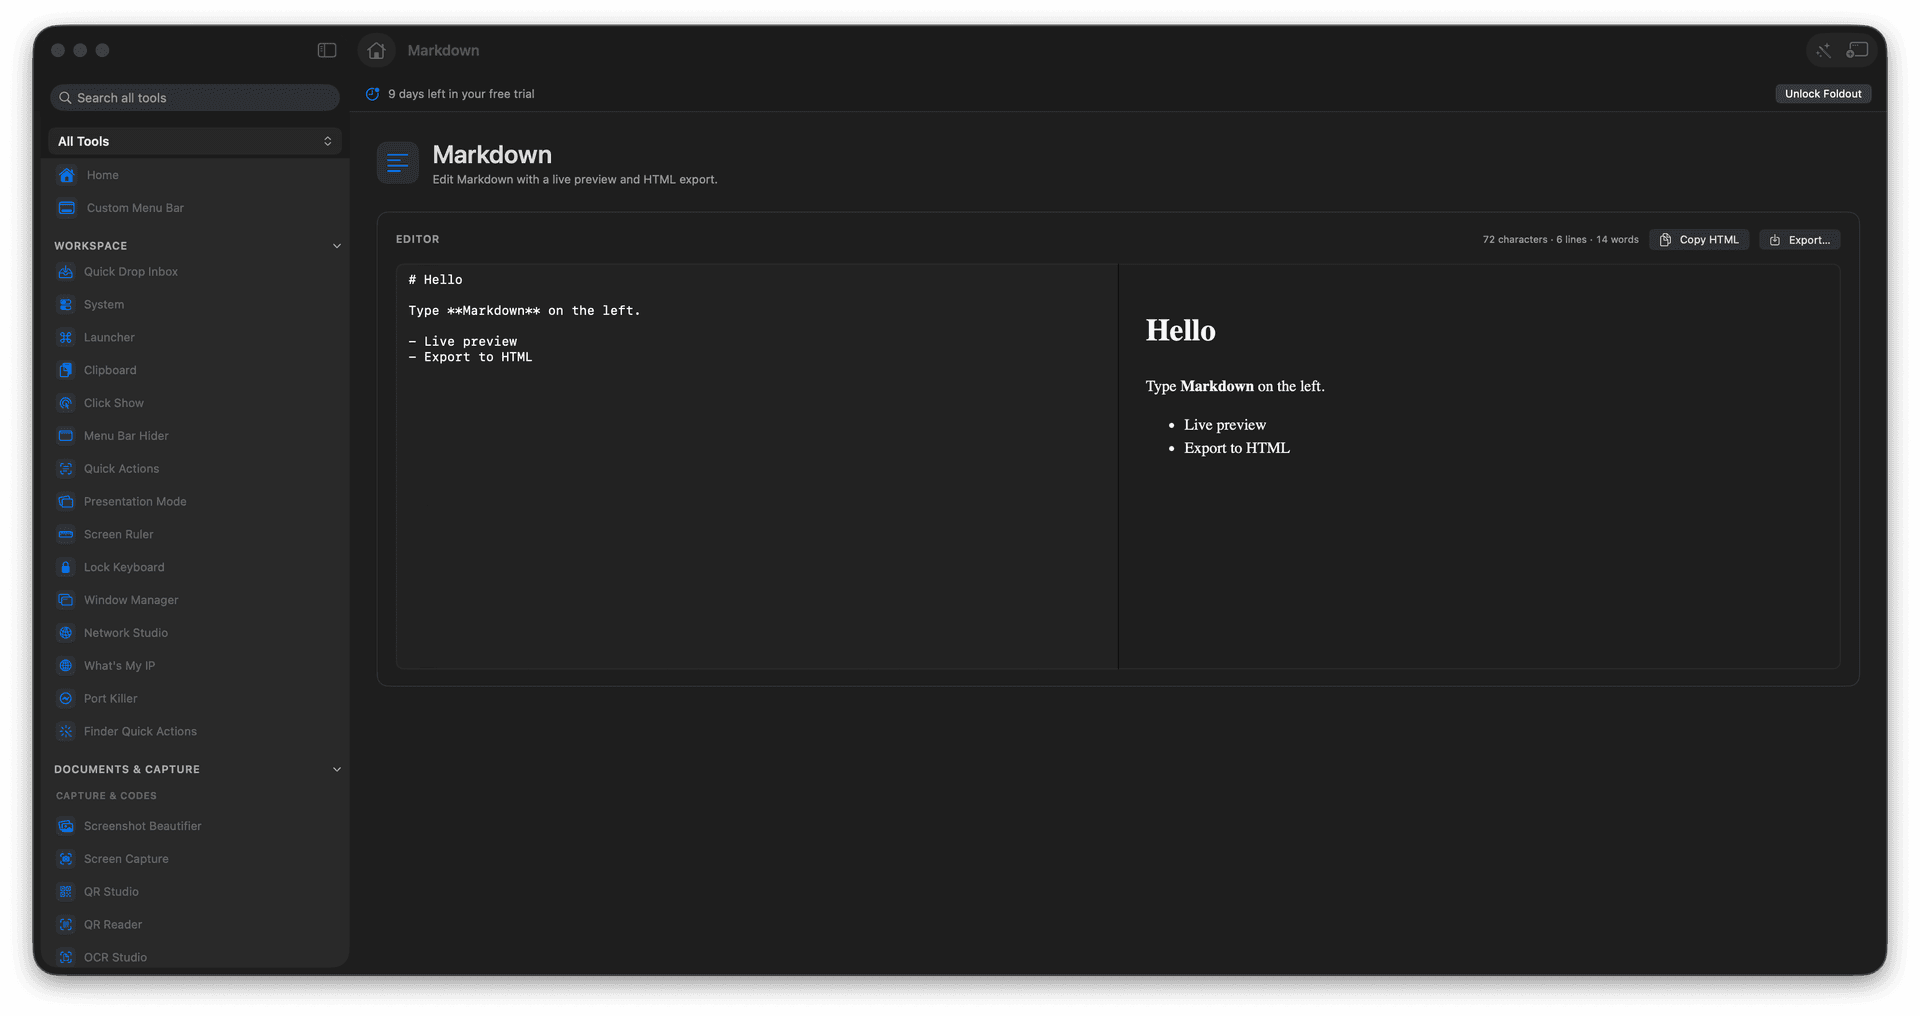Open the All Tools dropdown
Screen dimensions: 1920x1016
tap(195, 141)
